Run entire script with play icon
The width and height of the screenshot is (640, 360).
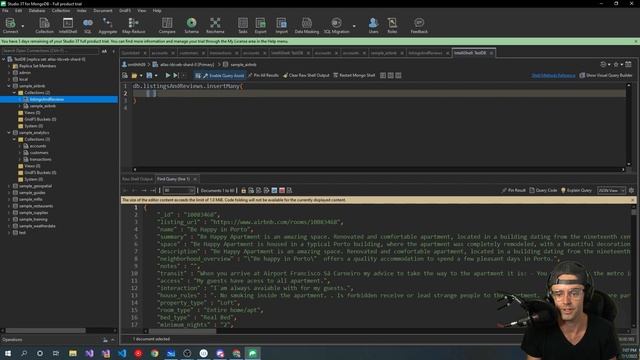pos(167,76)
